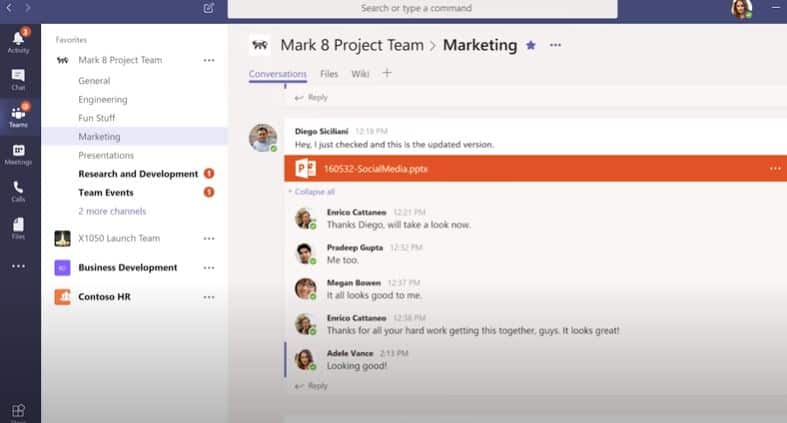Open more options for X1050 Launch Team

(x=209, y=238)
